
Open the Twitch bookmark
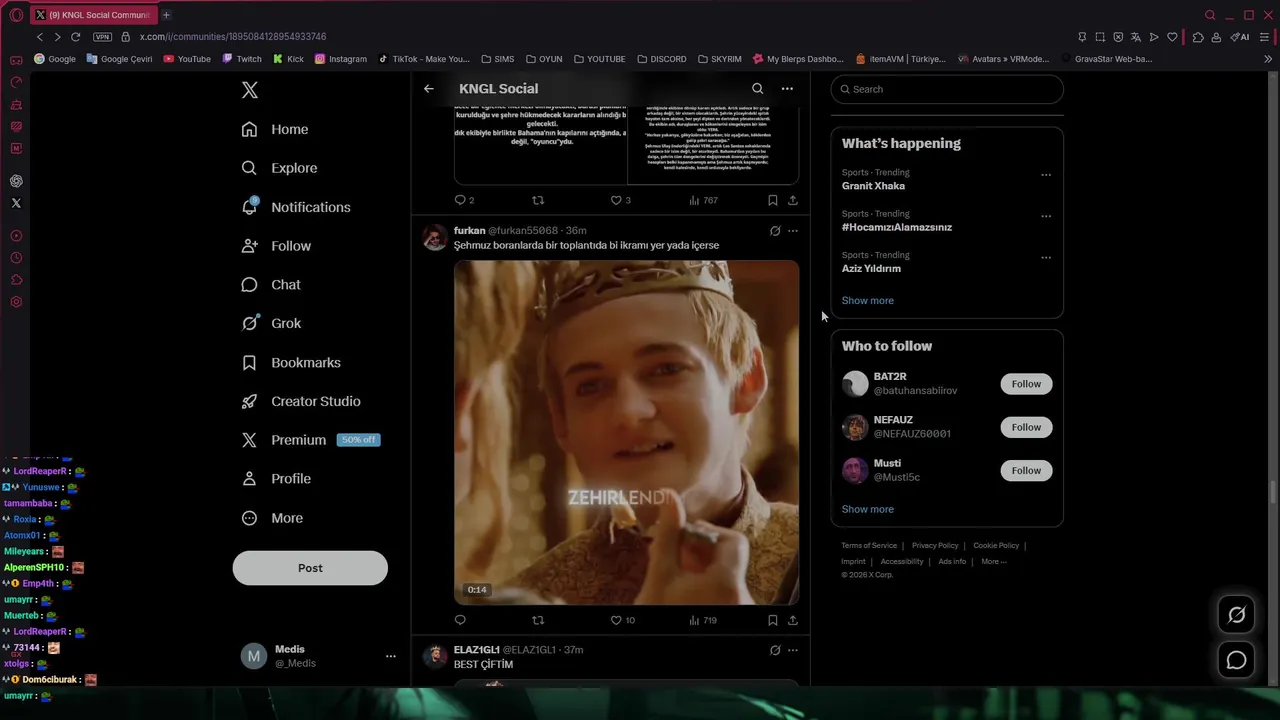tap(242, 59)
